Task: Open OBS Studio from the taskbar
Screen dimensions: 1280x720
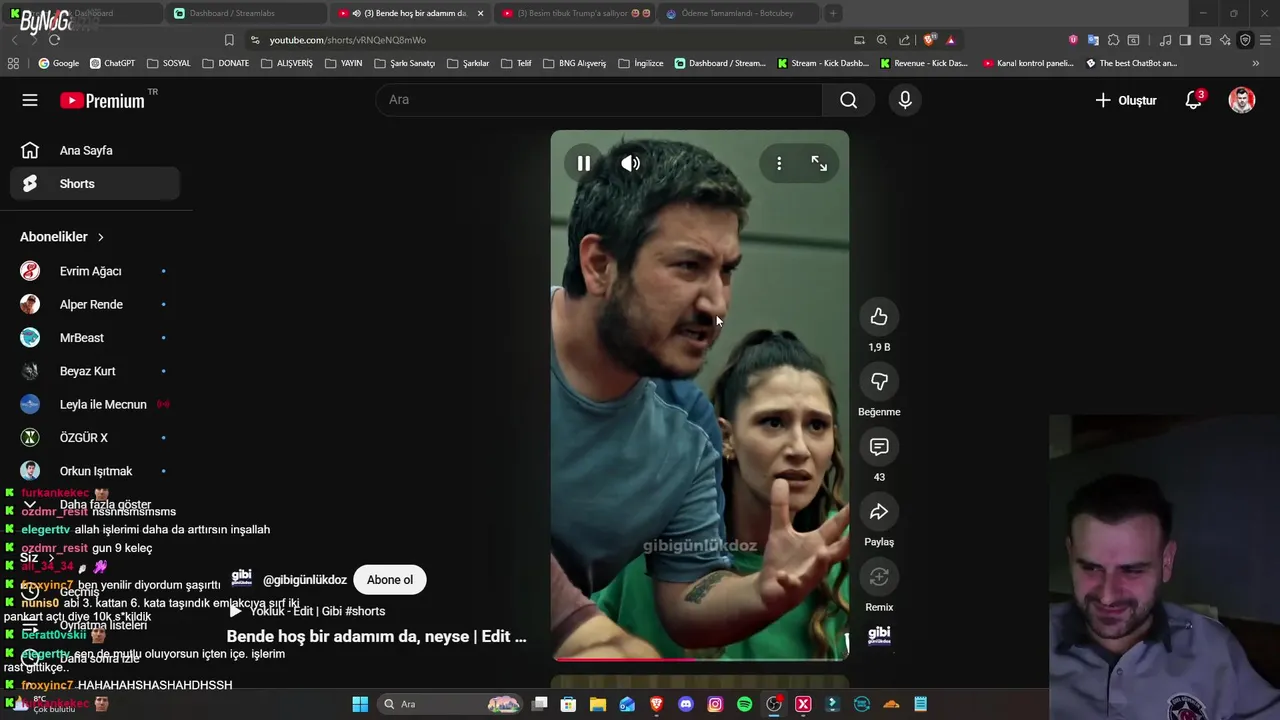Action: tap(773, 704)
